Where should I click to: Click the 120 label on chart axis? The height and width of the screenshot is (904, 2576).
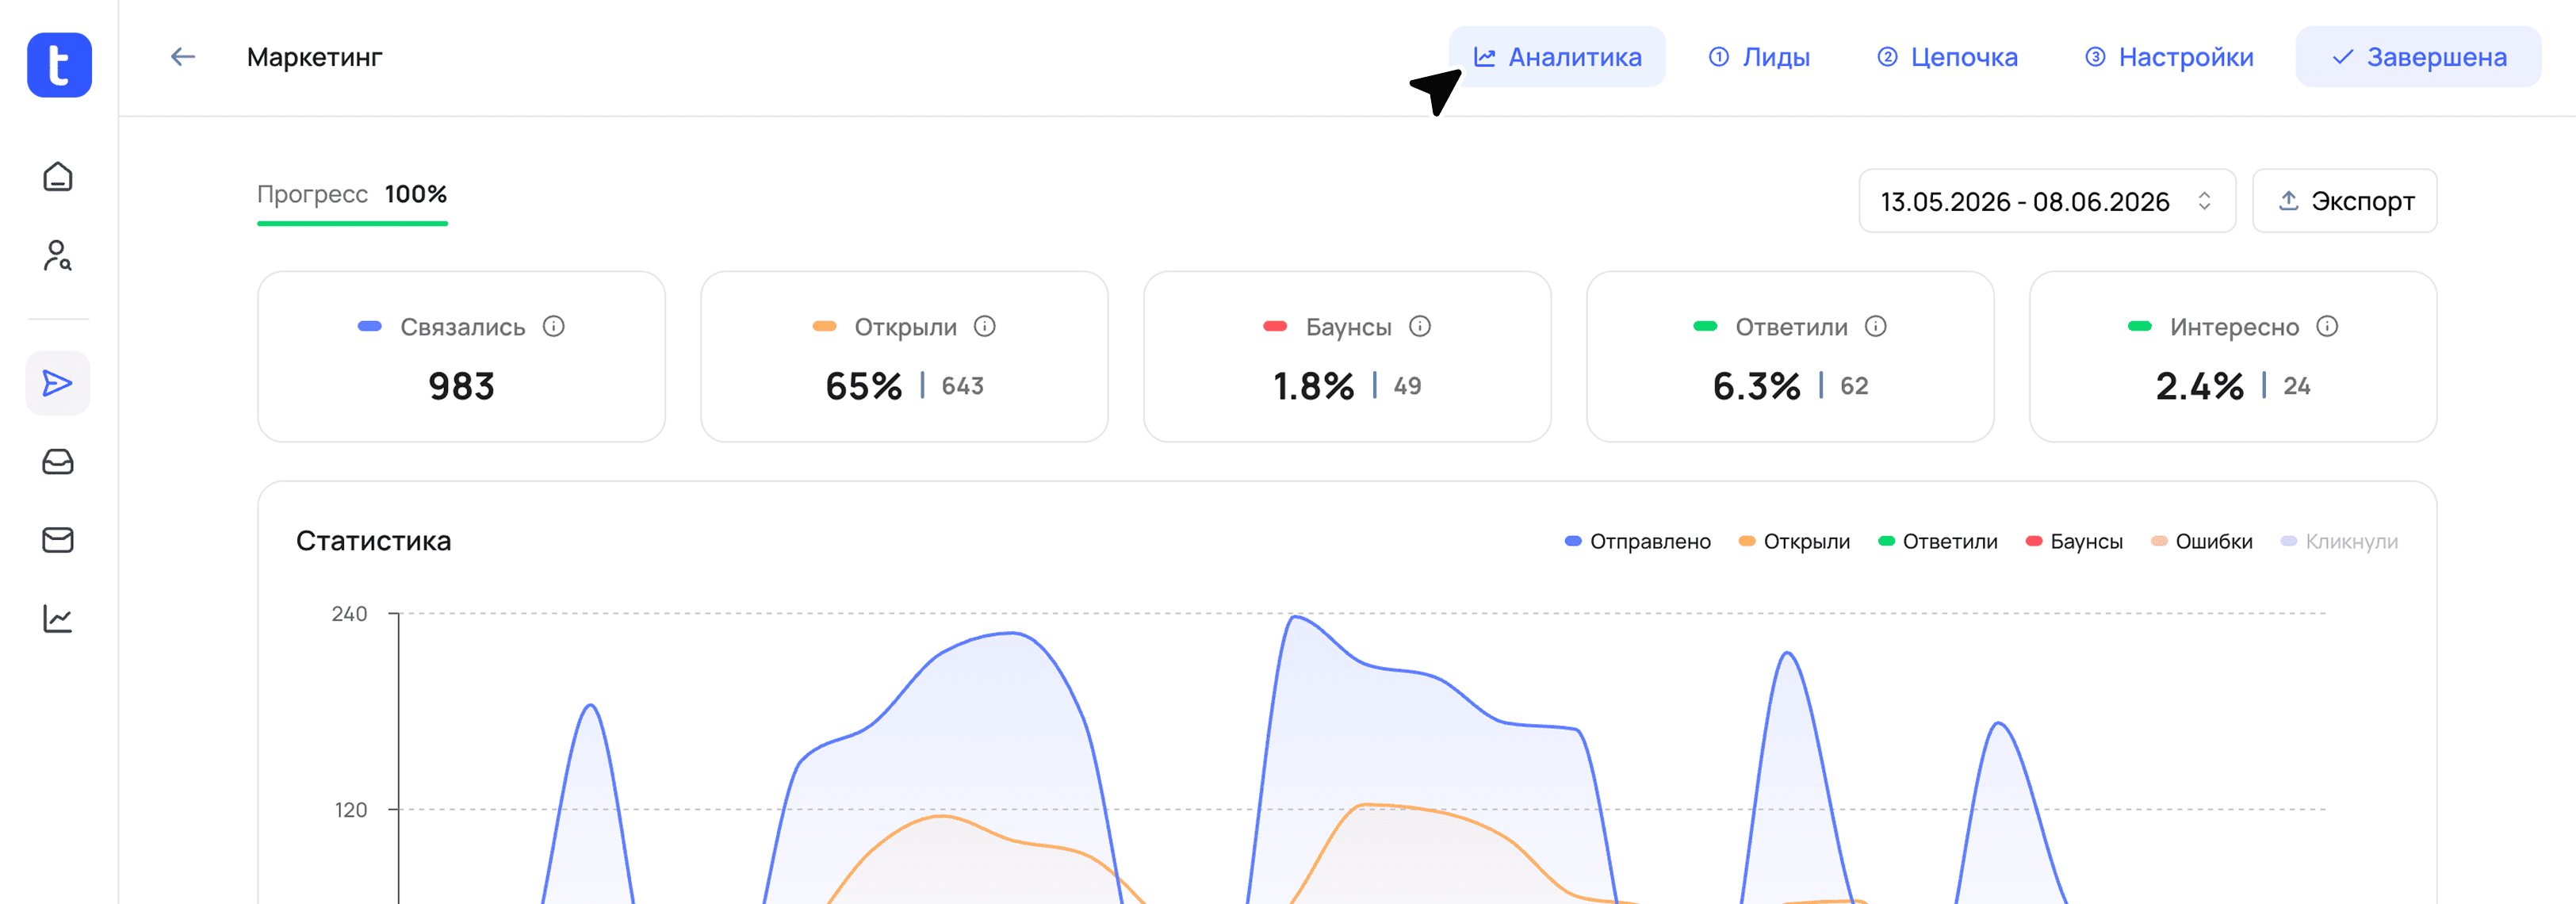tap(351, 809)
